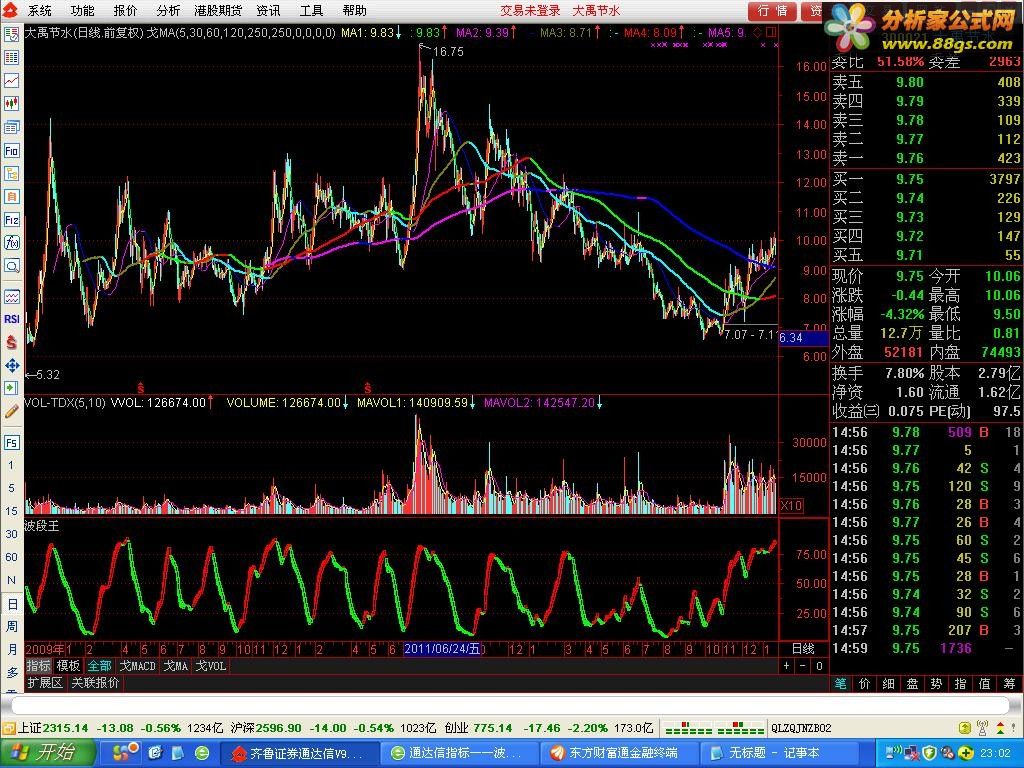Open the 报价 menu
The image size is (1024, 768).
tap(125, 10)
